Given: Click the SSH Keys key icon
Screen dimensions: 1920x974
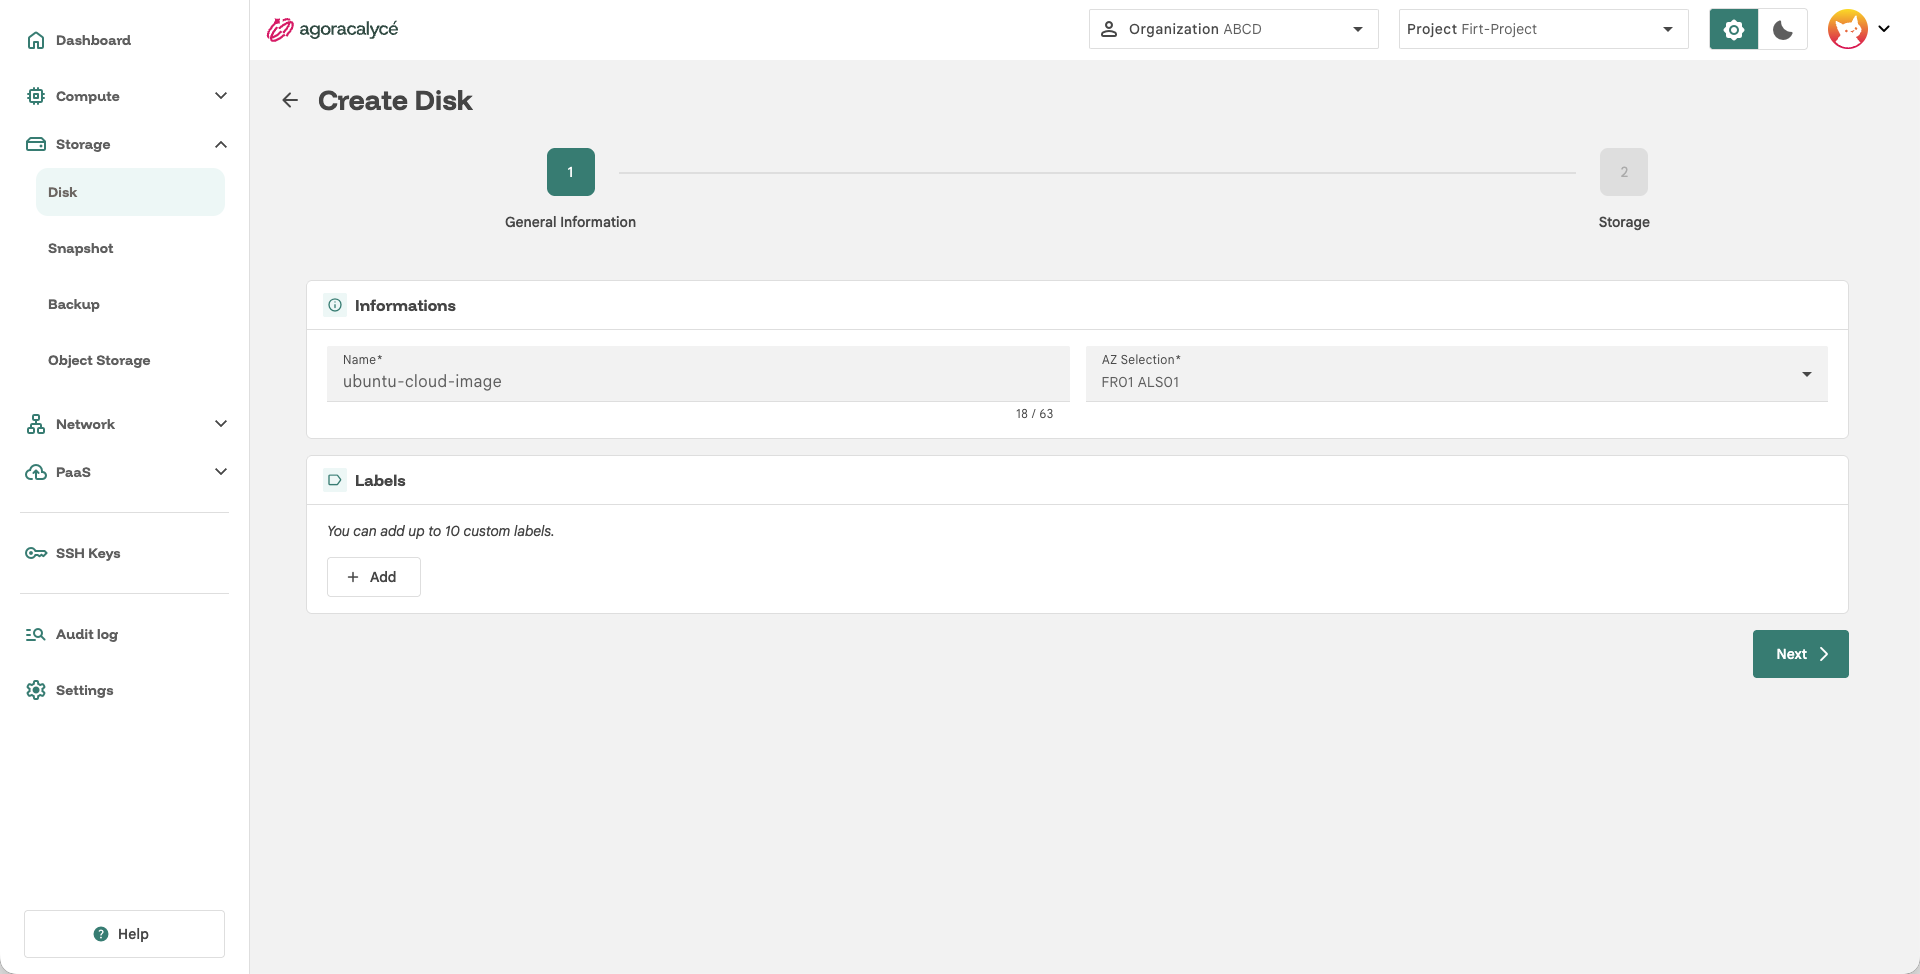Looking at the screenshot, I should [36, 553].
